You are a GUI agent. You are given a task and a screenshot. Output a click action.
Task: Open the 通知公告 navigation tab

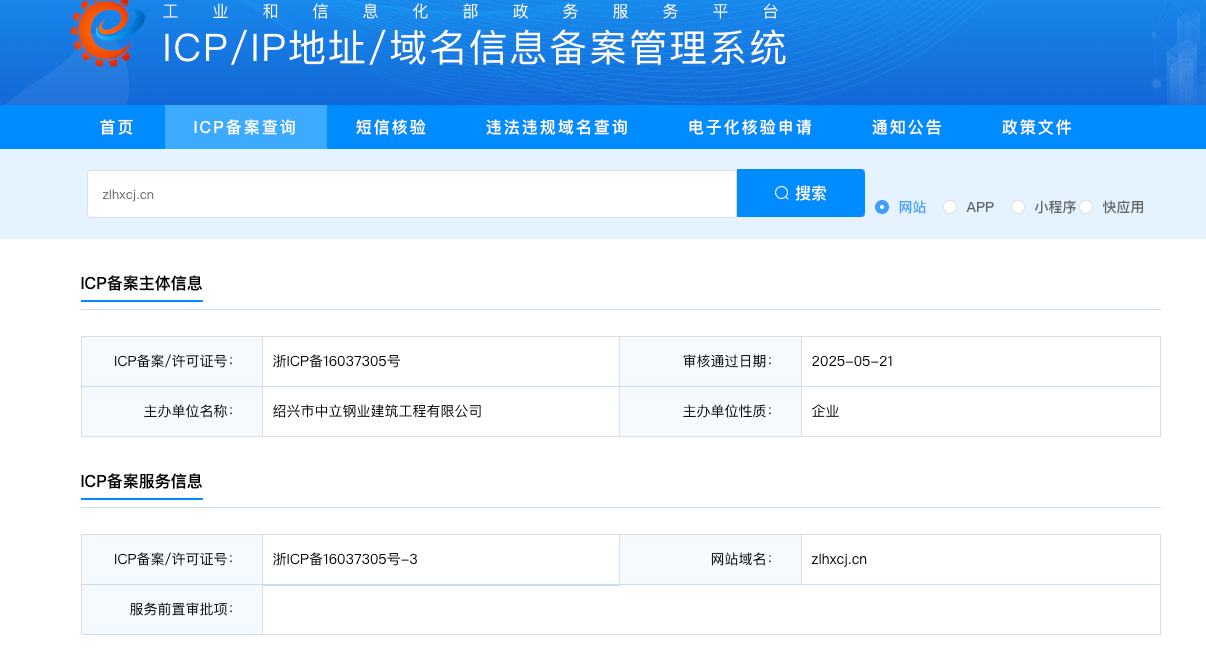(908, 127)
